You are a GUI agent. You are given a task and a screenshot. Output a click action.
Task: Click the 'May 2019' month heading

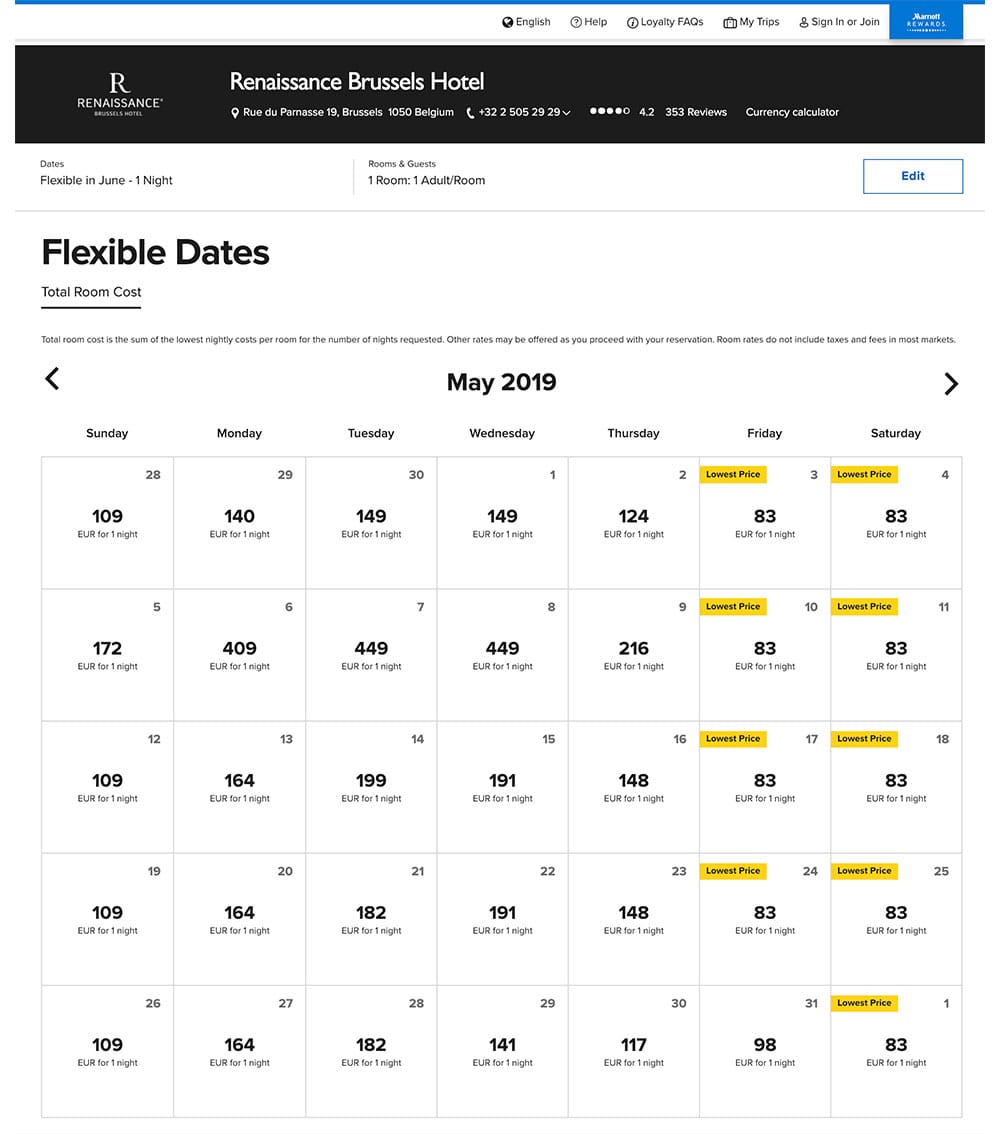pyautogui.click(x=501, y=382)
